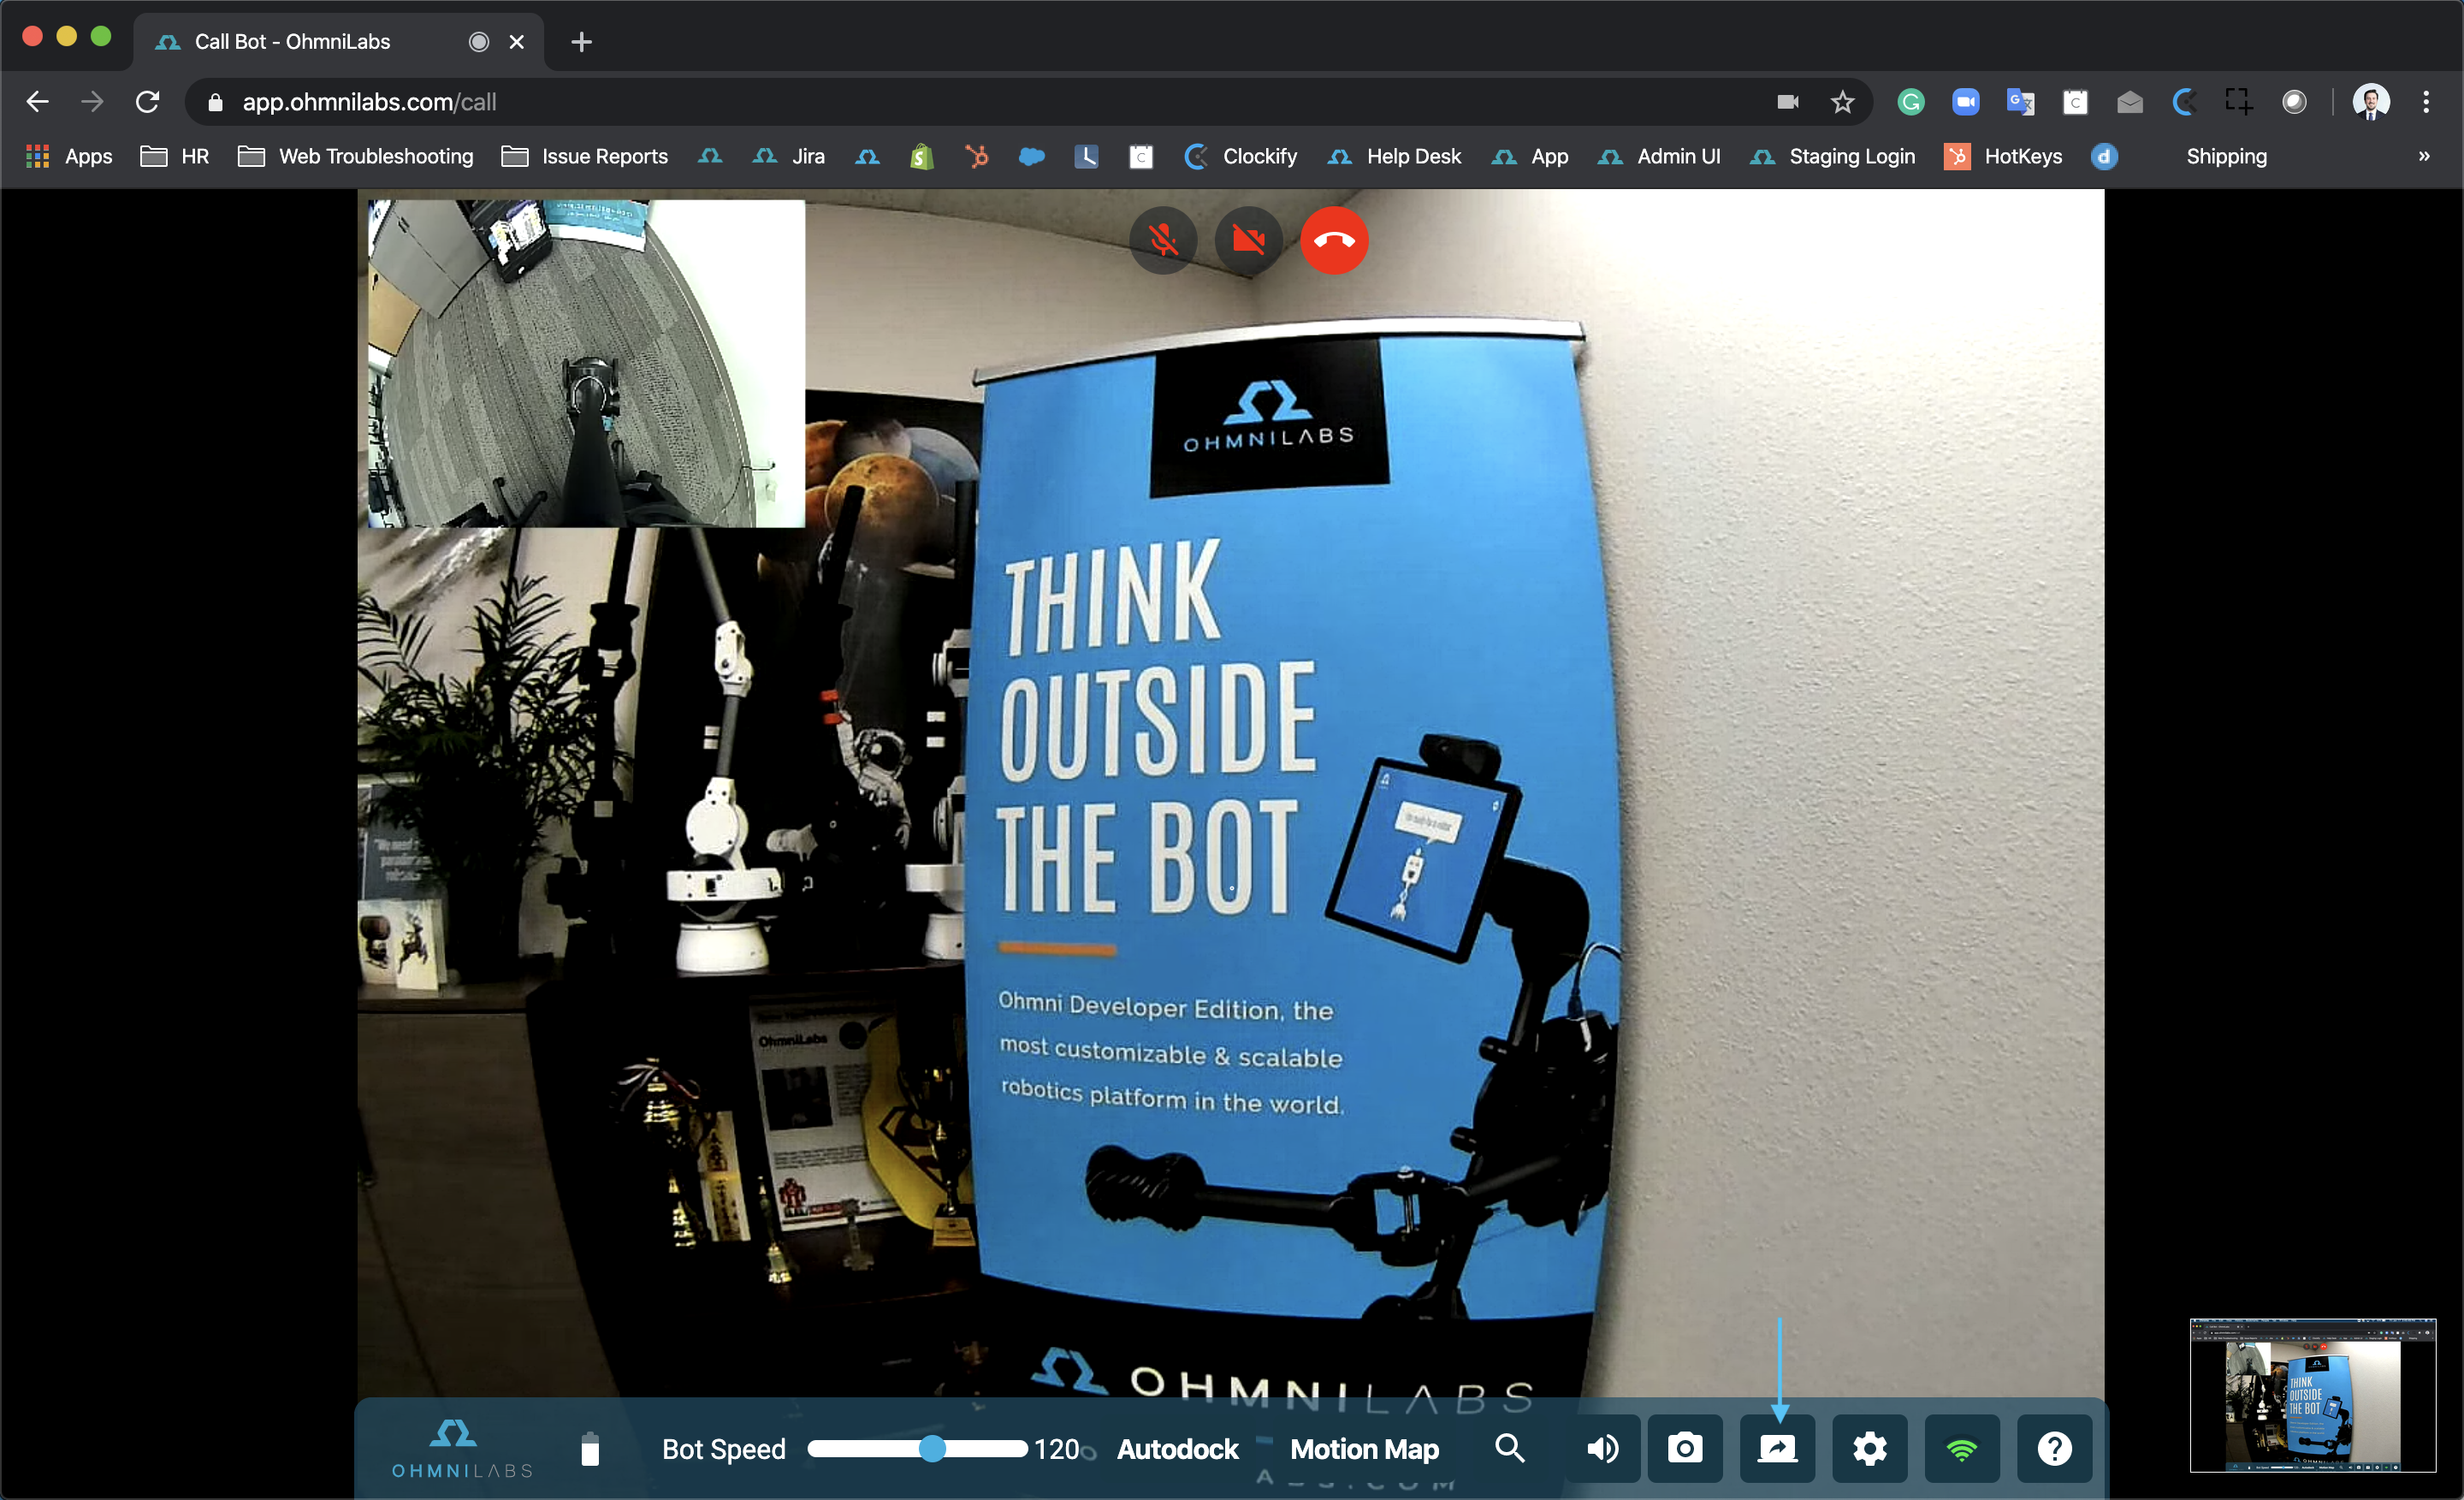Open settings gear in control bar
Image resolution: width=2464 pixels, height=1500 pixels.
pyautogui.click(x=1869, y=1448)
